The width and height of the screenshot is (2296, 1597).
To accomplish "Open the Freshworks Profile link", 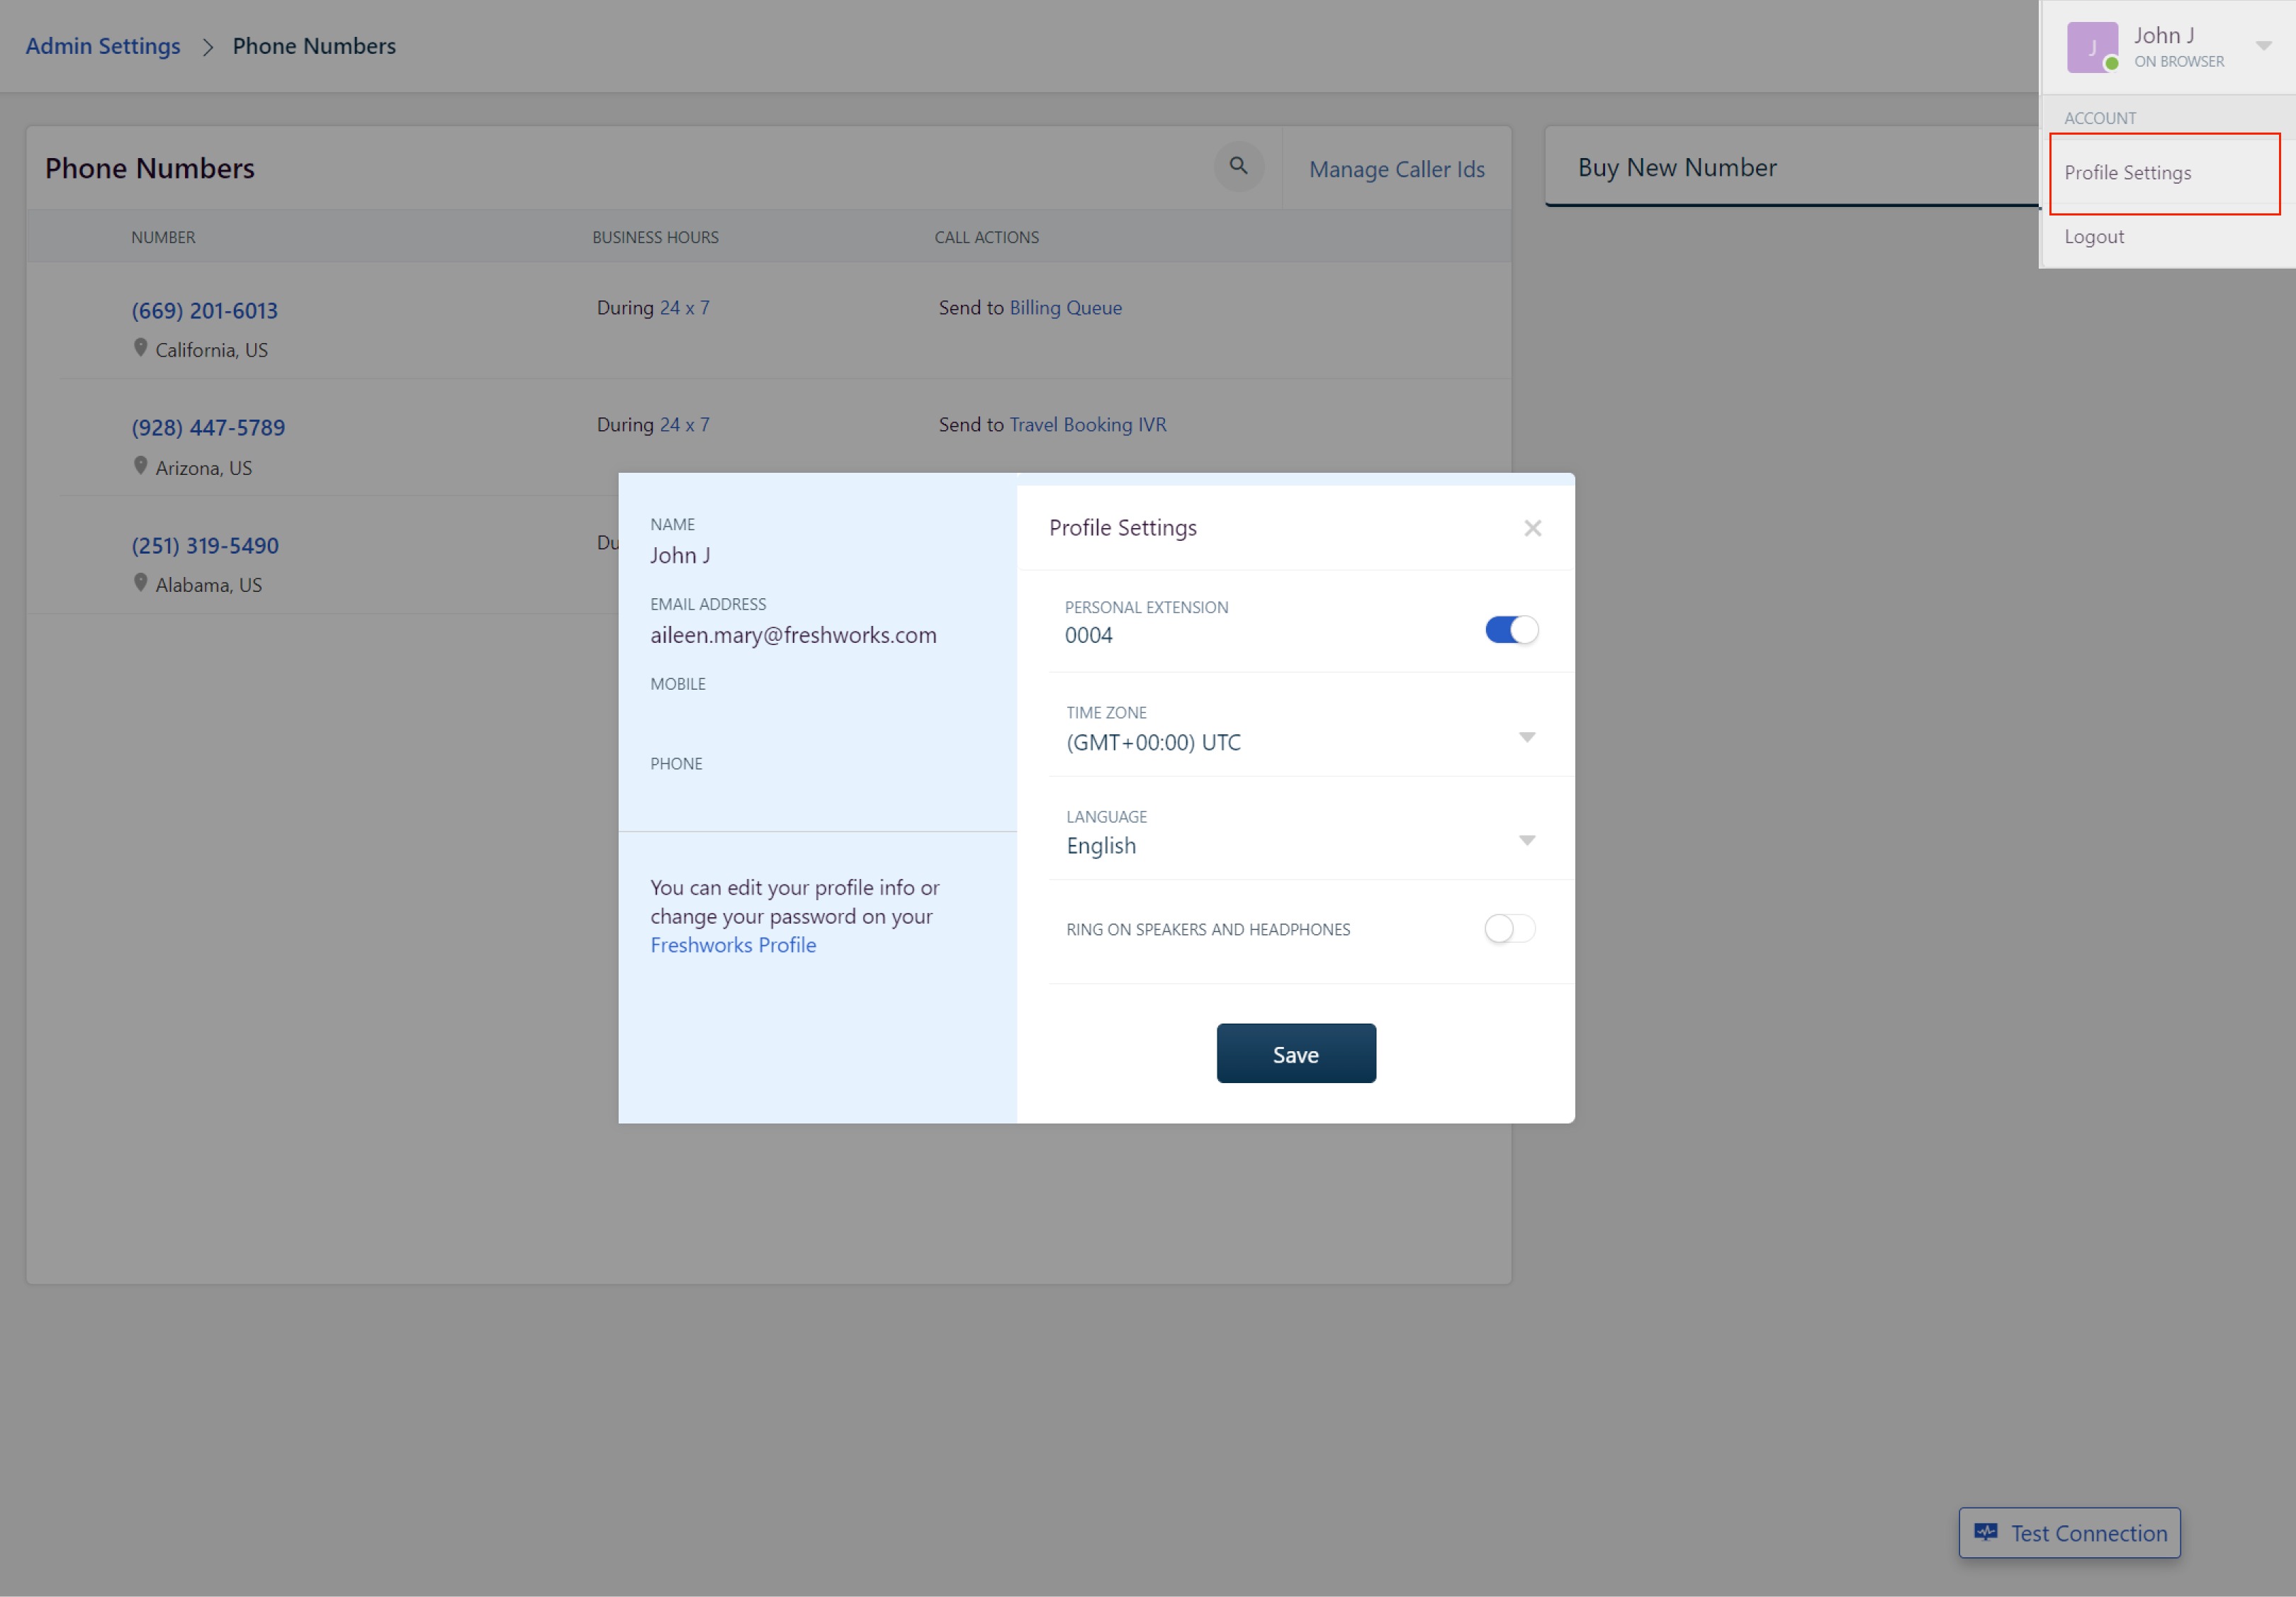I will coord(733,945).
